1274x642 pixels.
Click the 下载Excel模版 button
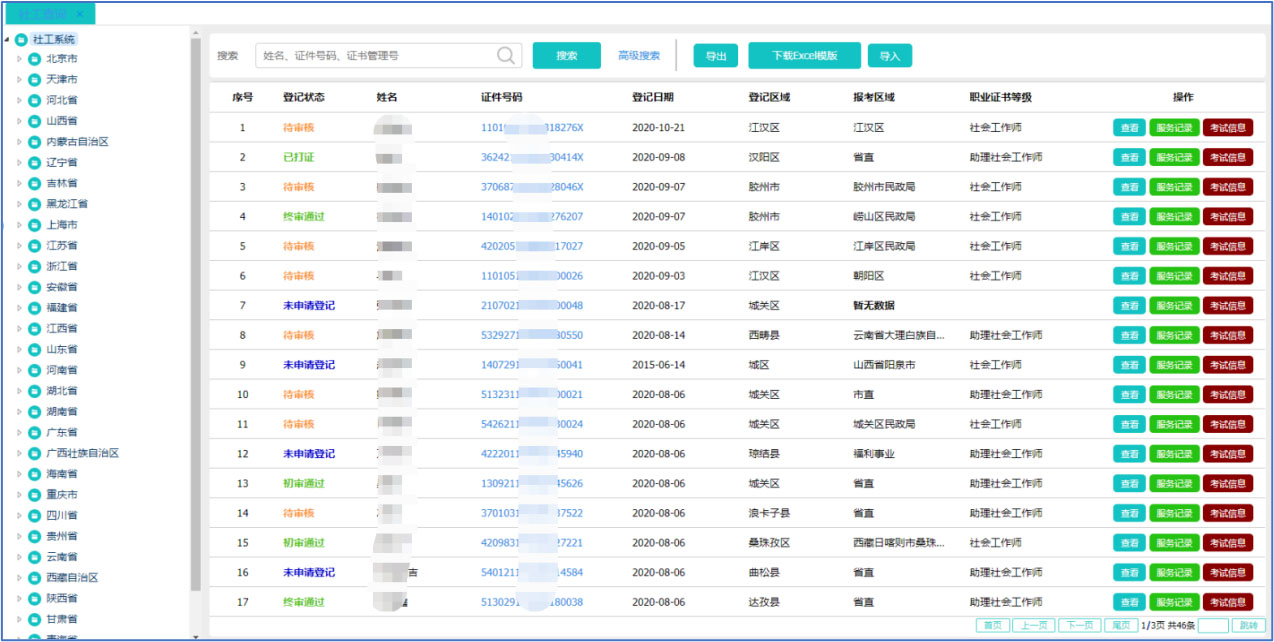click(804, 56)
